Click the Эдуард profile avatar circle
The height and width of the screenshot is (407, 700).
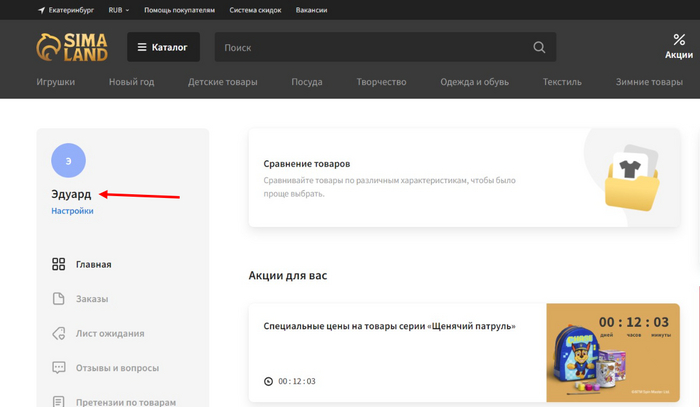(x=68, y=160)
